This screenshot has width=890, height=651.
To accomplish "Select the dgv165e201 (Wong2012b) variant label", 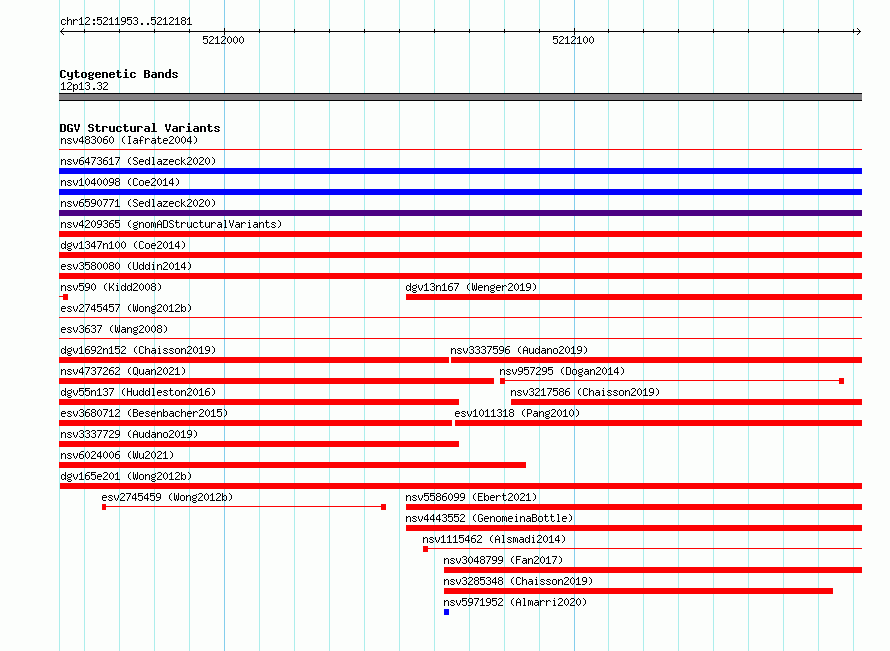I will [126, 476].
